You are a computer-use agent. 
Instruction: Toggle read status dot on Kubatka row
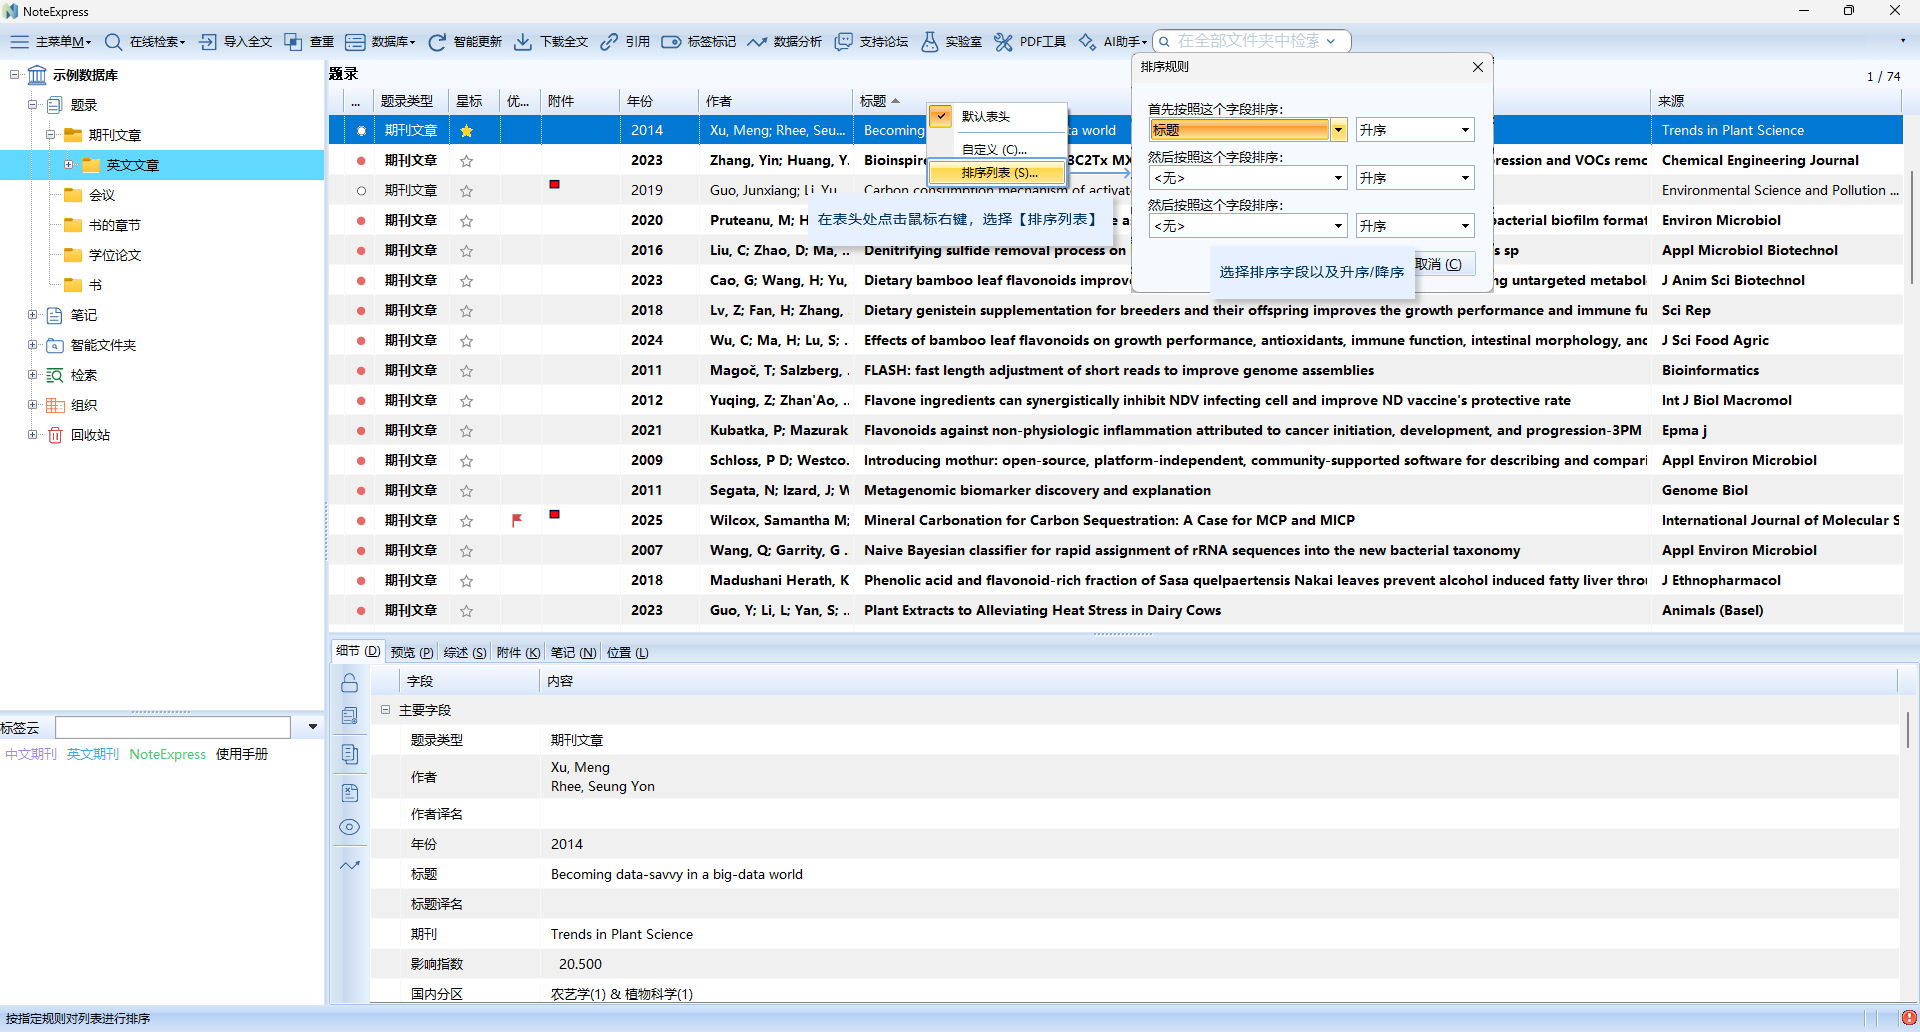pyautogui.click(x=361, y=430)
